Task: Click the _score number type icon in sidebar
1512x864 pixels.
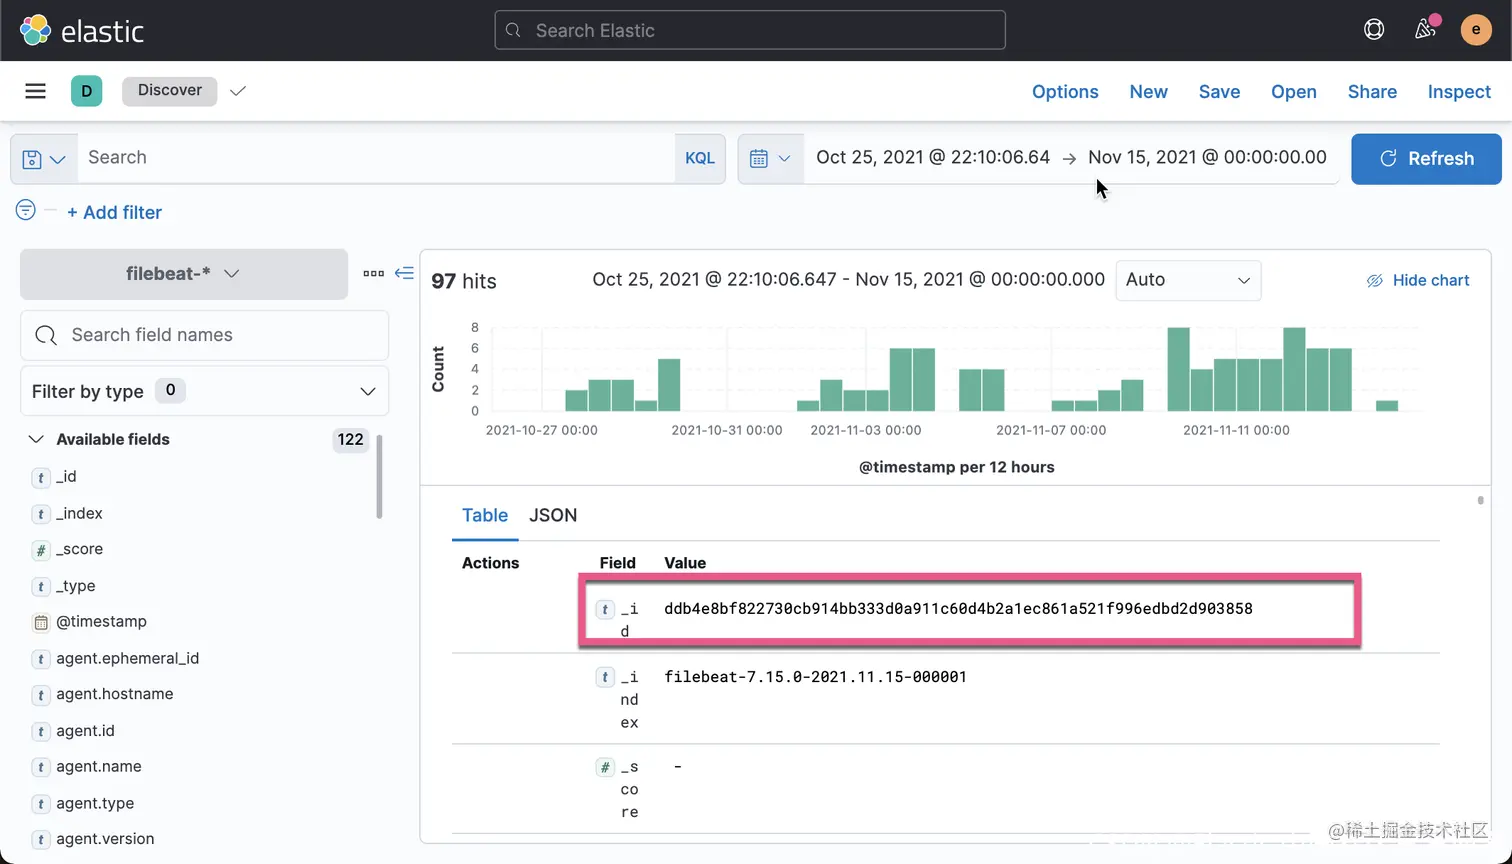Action: tap(41, 550)
